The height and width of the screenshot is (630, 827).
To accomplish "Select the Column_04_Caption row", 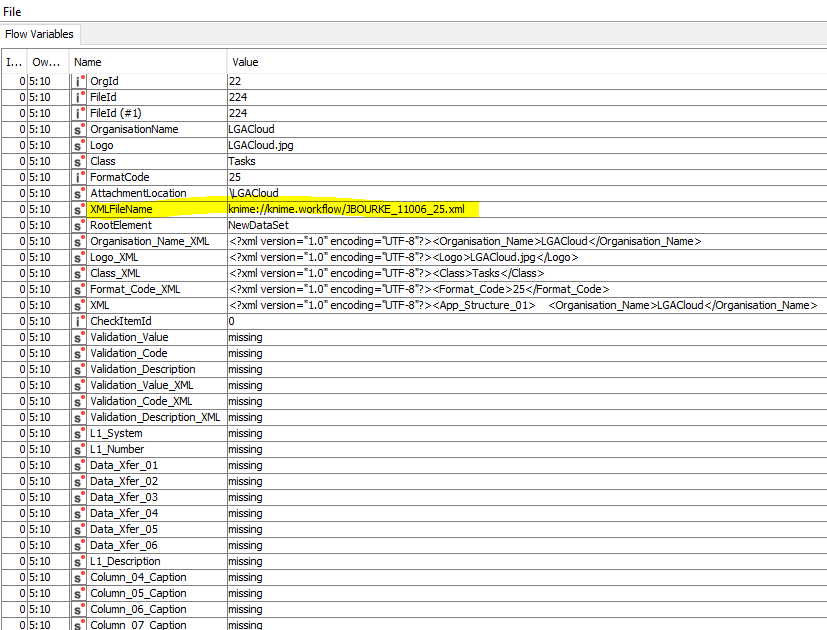I will pos(138,577).
